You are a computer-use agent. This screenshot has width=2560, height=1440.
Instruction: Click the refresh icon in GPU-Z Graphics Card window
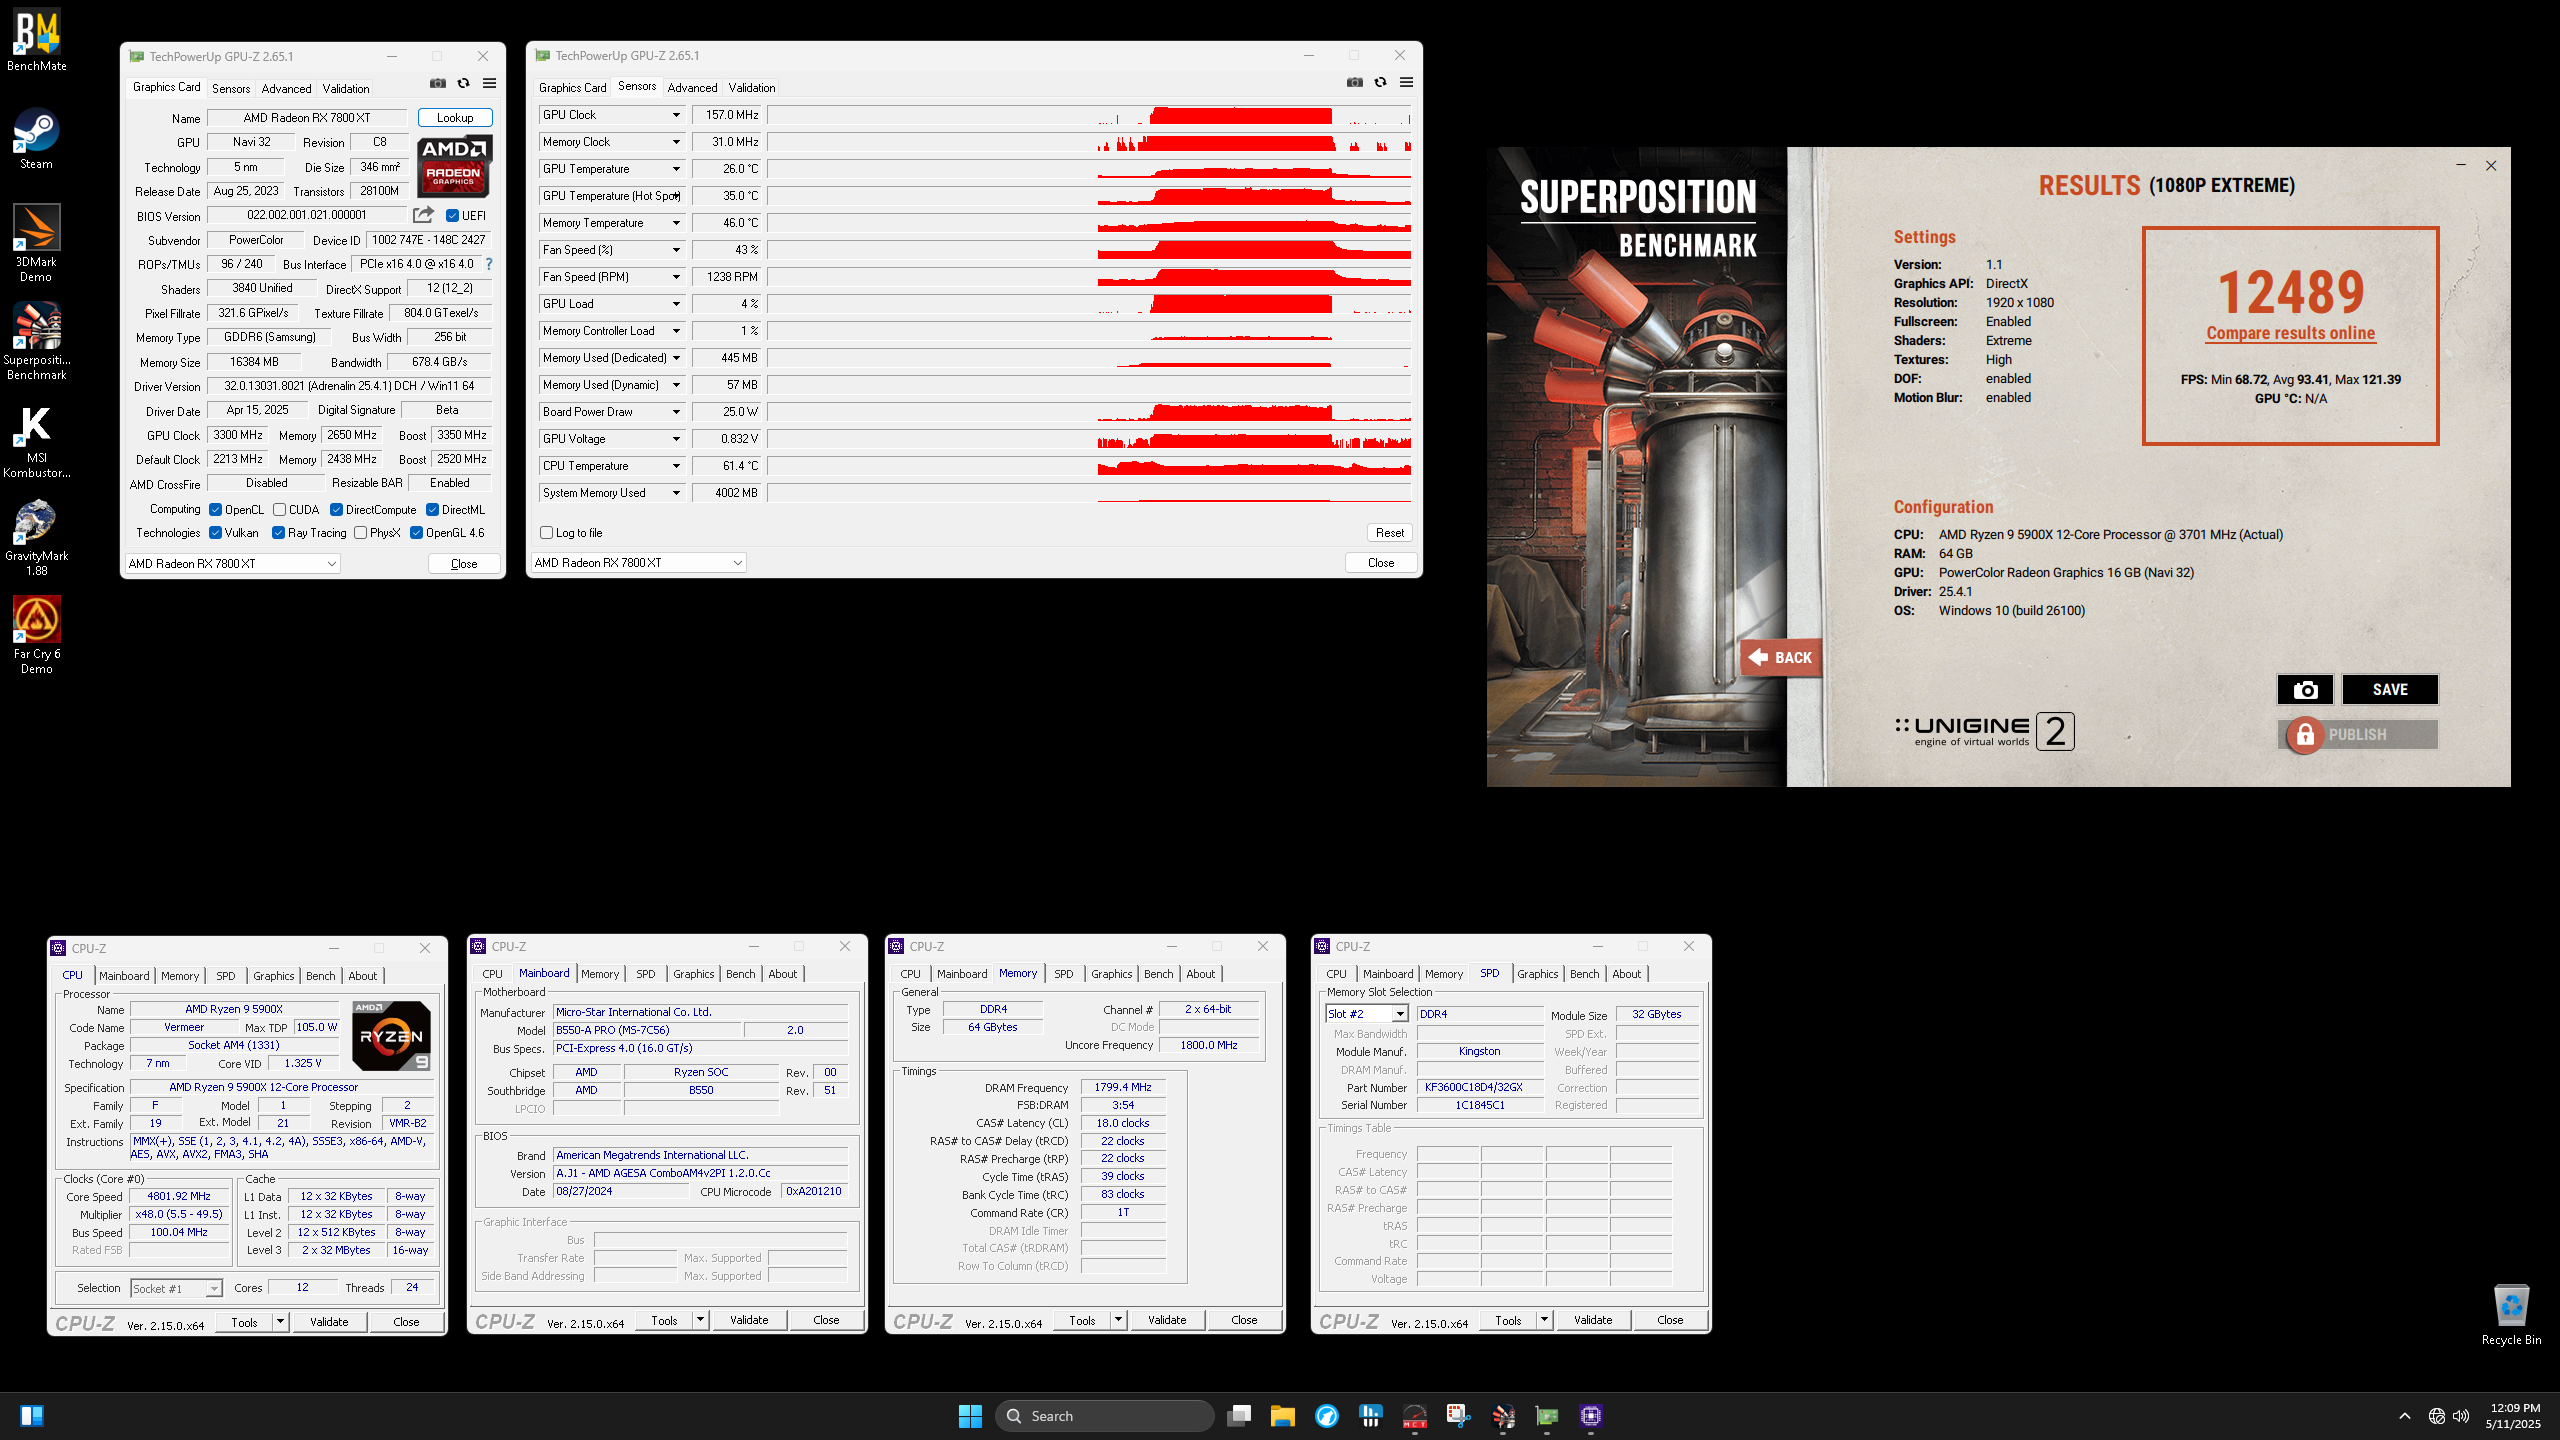[x=463, y=83]
